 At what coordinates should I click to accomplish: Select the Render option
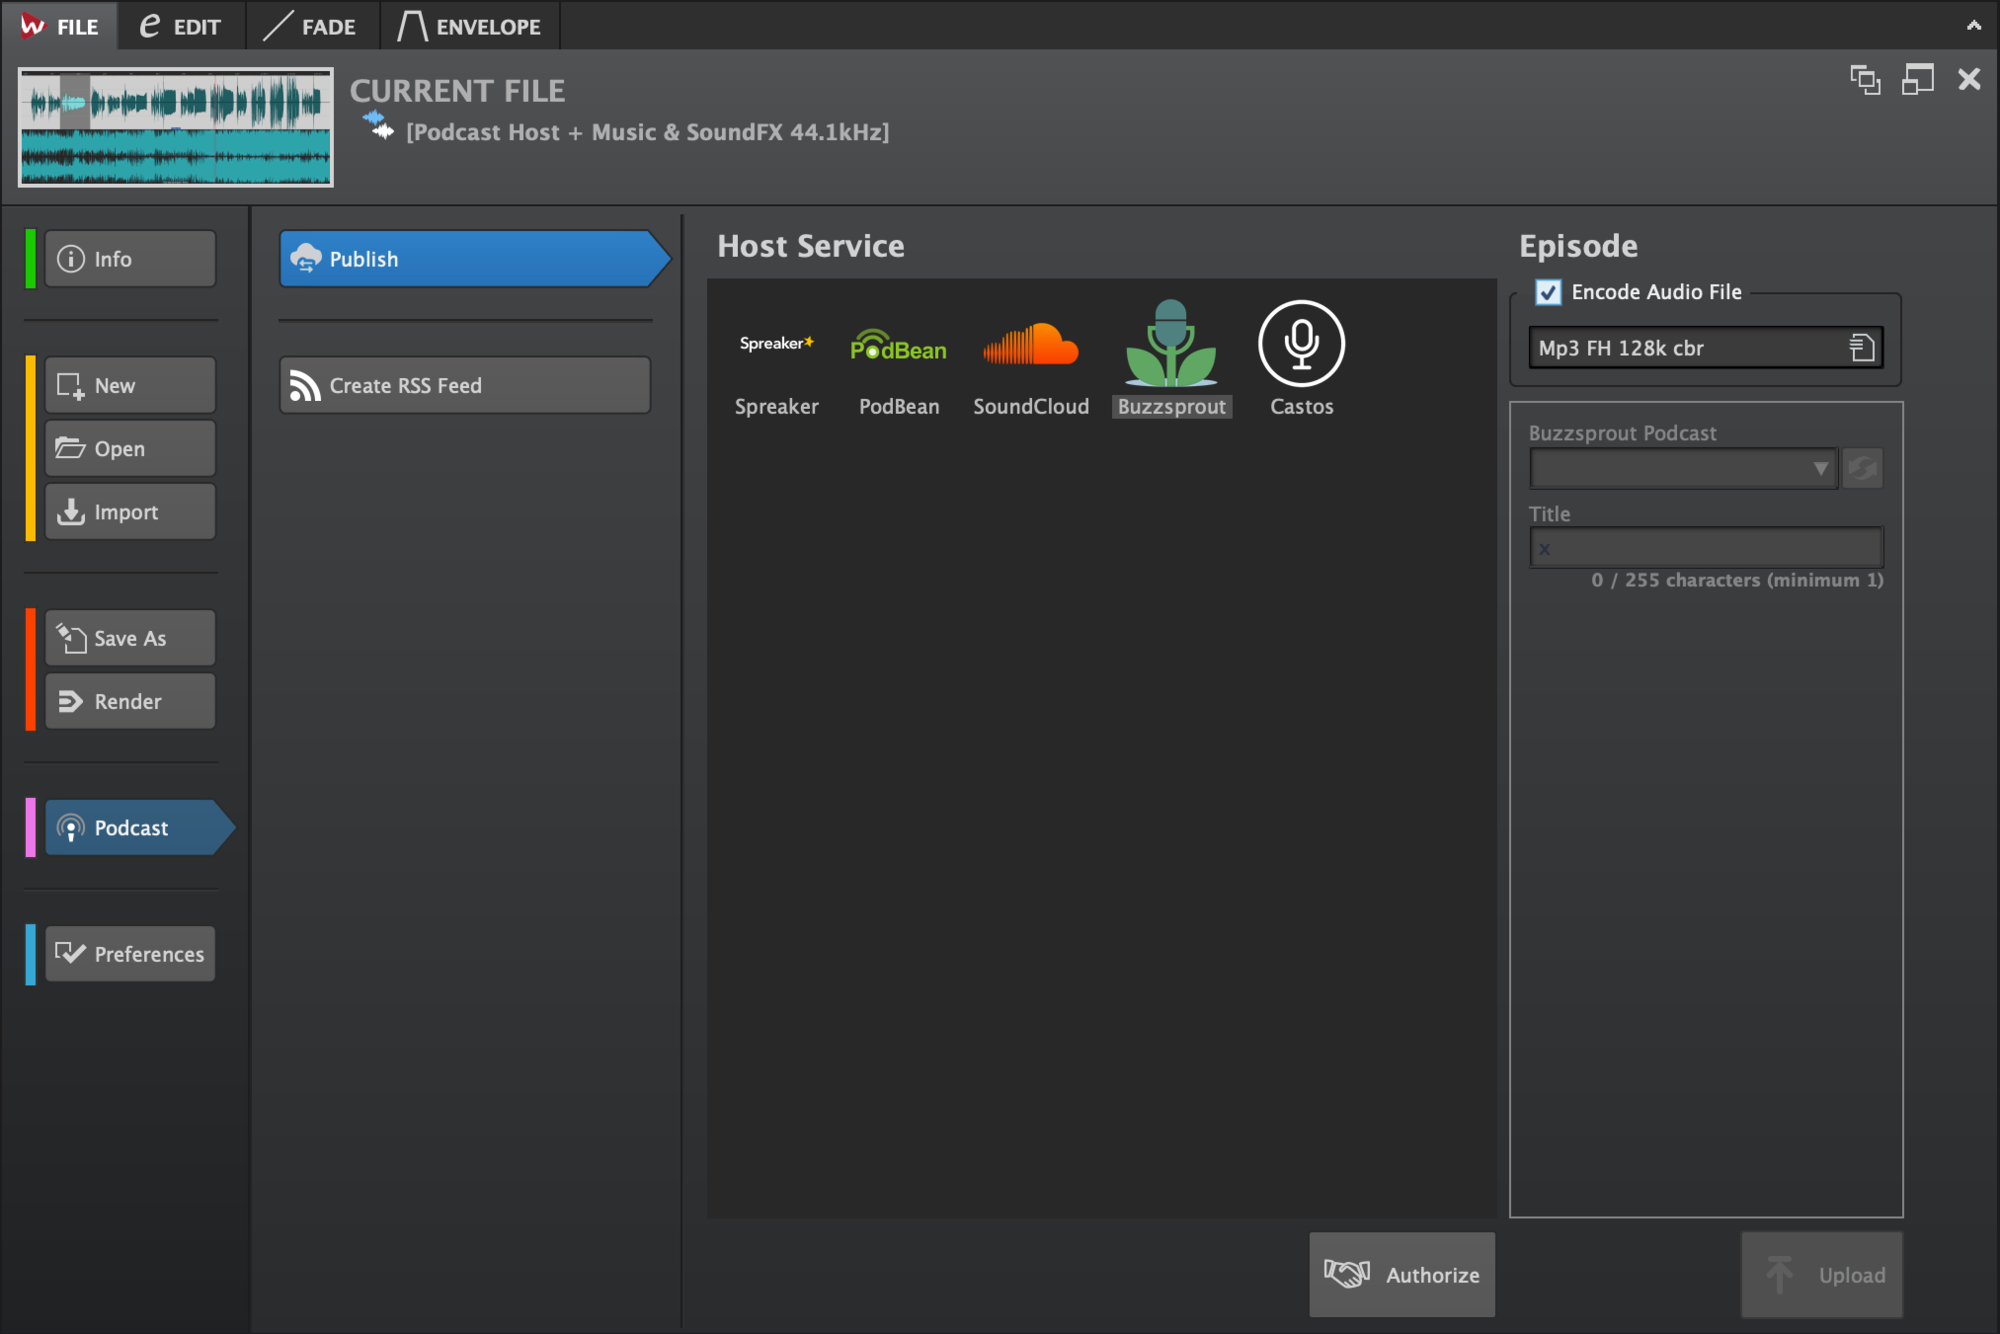click(130, 701)
